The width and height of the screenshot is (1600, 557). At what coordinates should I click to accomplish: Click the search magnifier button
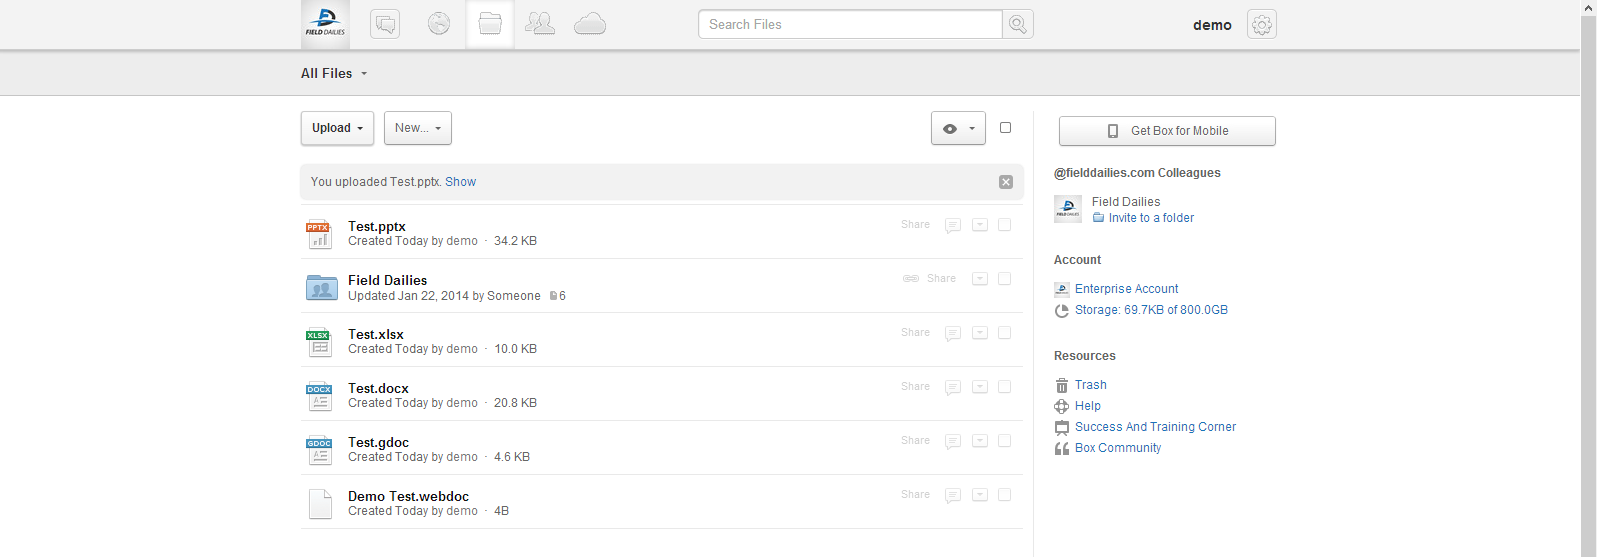pyautogui.click(x=1018, y=24)
